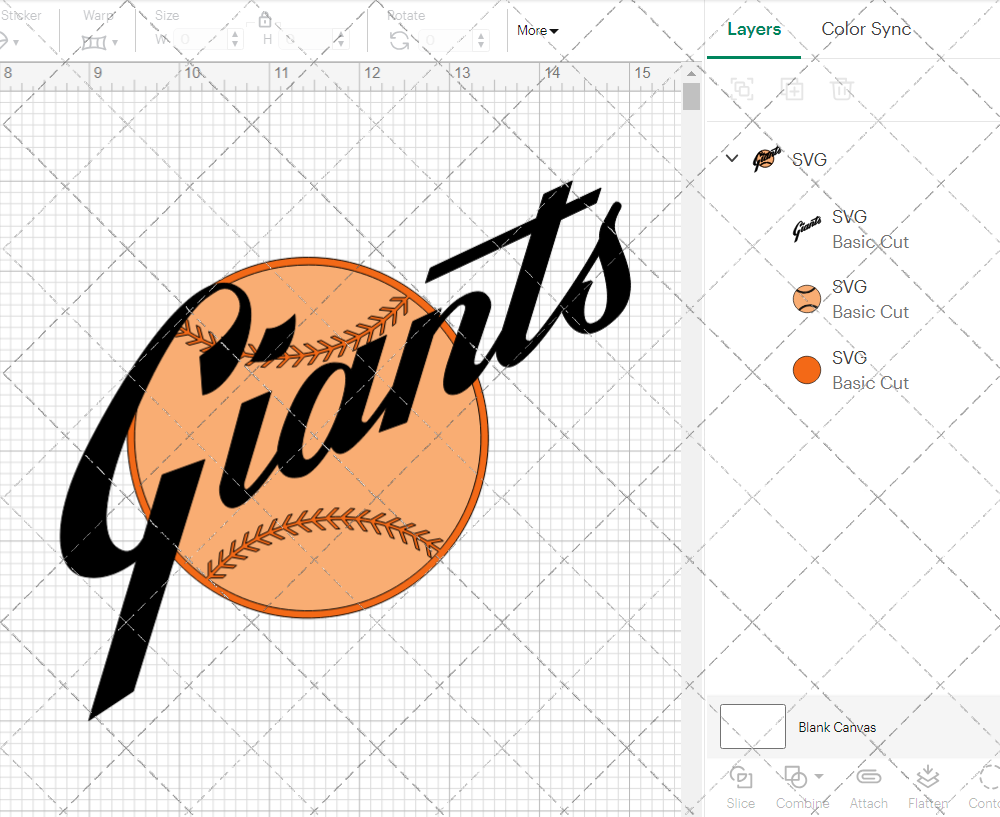Viewport: 1000px width, 817px height.
Task: Collapse the SVG group layer
Action: (x=732, y=158)
